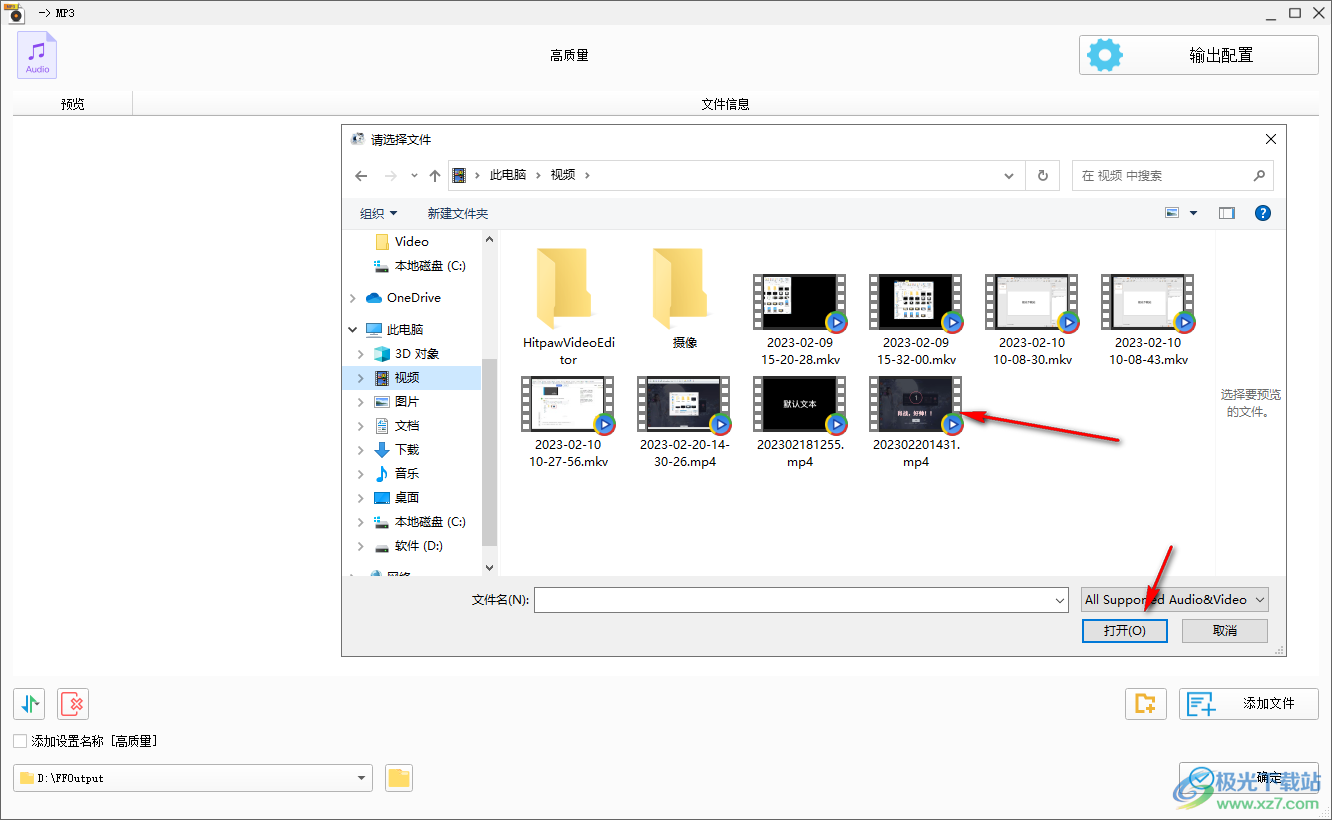Enable the 添加设置名称 checkbox
1332x820 pixels.
point(20,741)
